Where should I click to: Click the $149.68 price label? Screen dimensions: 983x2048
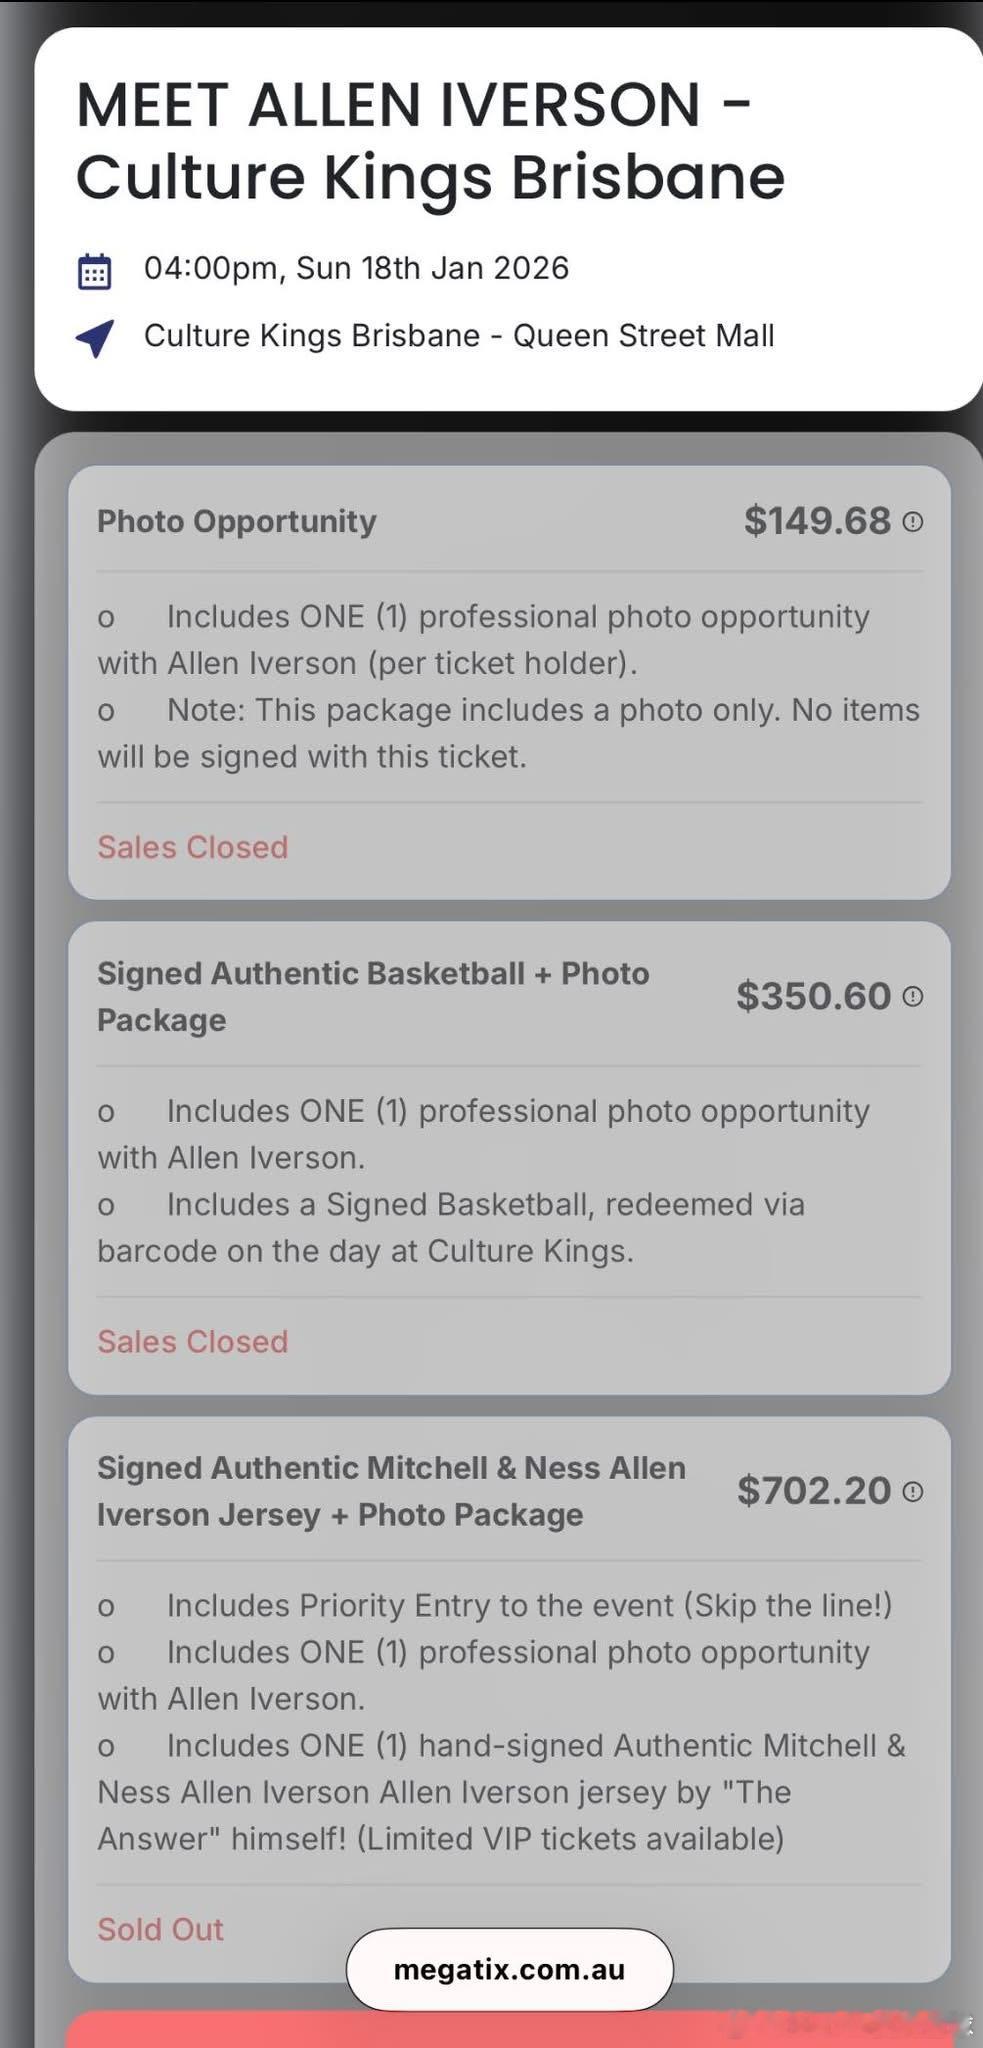[x=817, y=520]
